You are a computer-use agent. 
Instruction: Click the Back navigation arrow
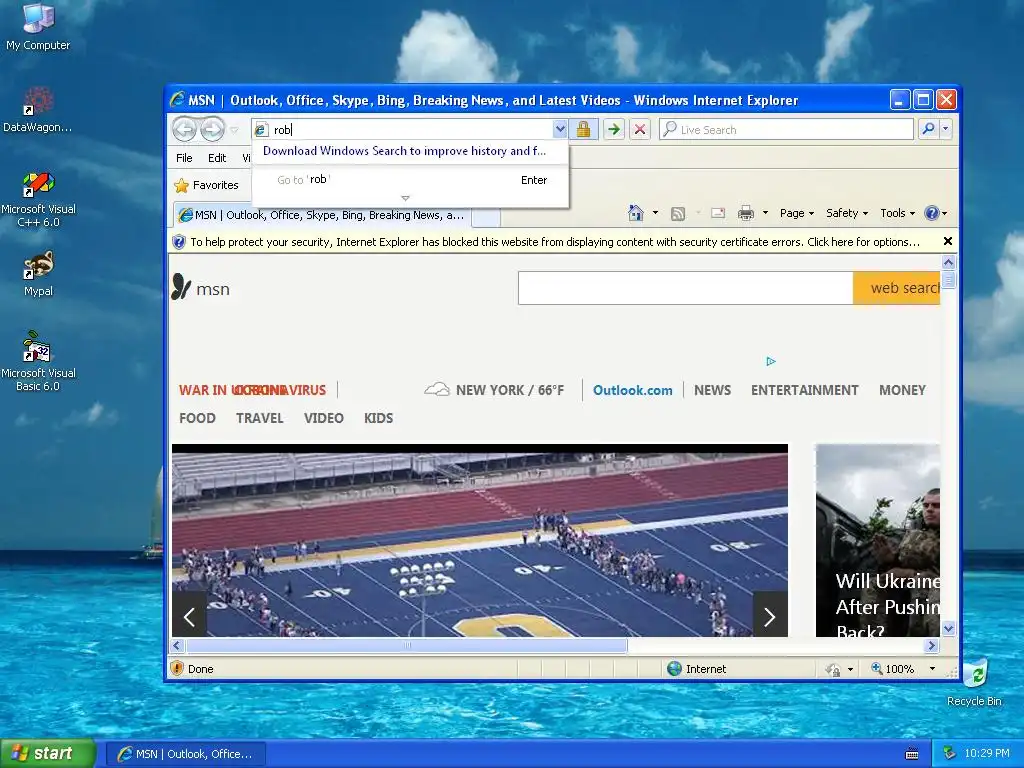point(185,129)
